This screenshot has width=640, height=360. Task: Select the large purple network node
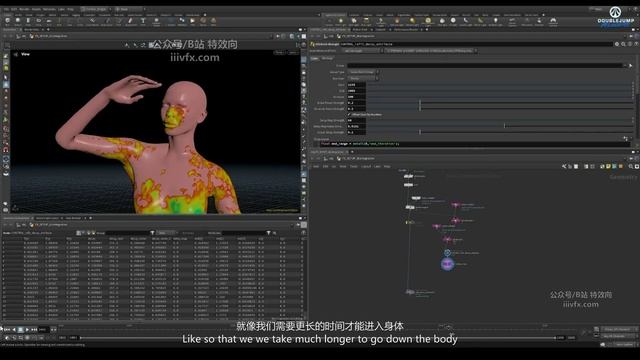[x=447, y=264]
